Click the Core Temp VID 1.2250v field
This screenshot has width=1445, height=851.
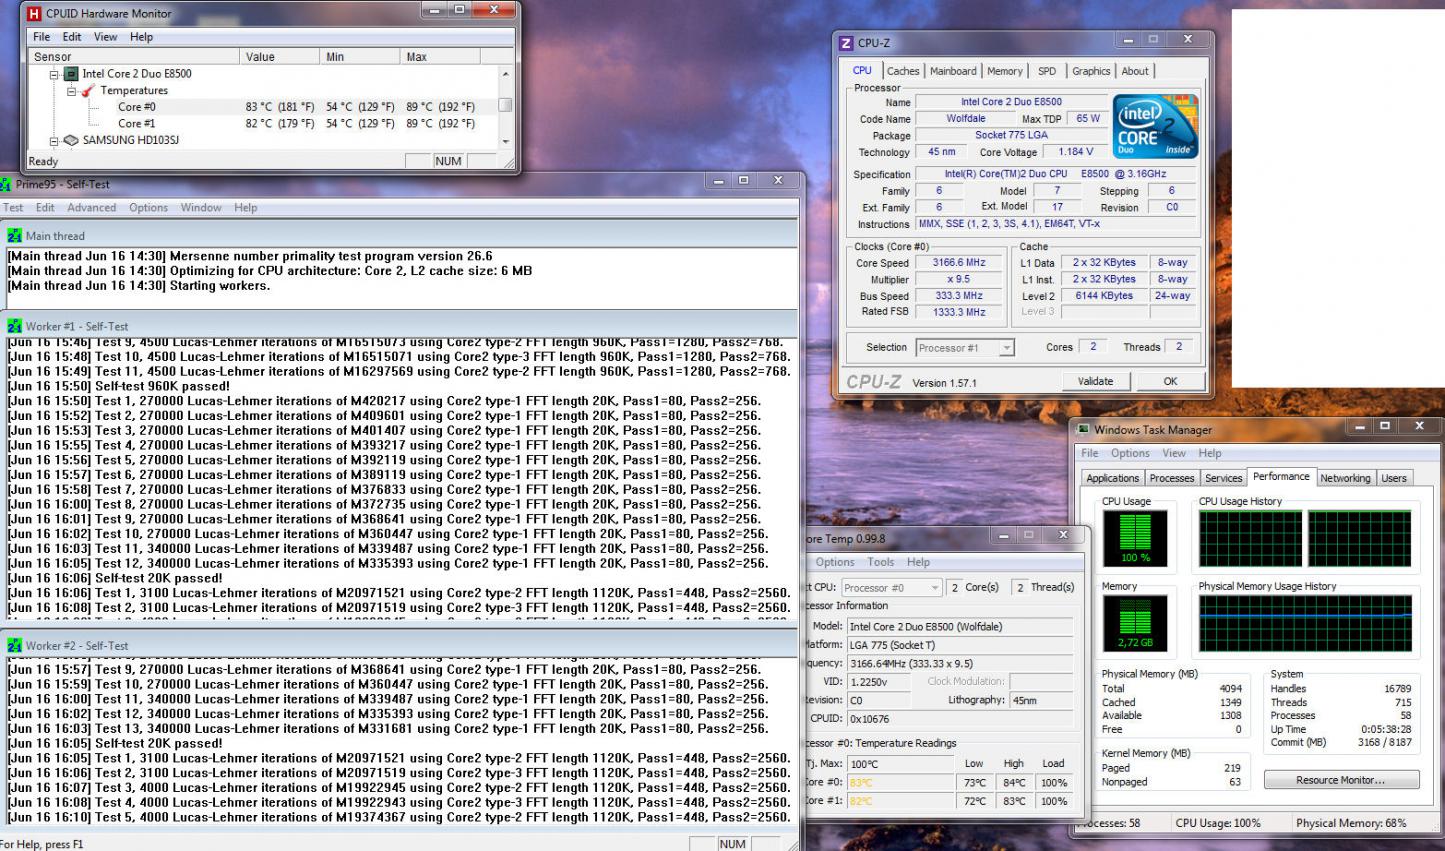point(880,681)
